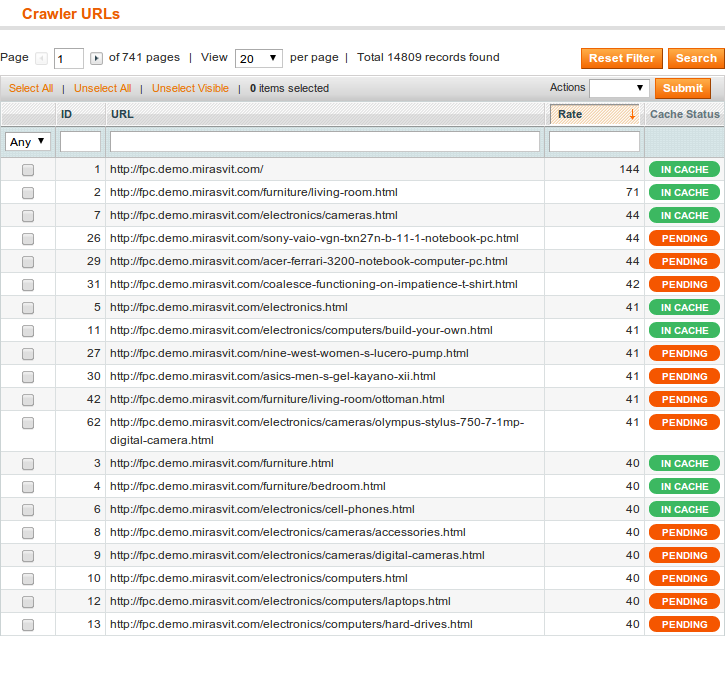
Task: Click the Rate sort descending arrow
Action: 632,115
